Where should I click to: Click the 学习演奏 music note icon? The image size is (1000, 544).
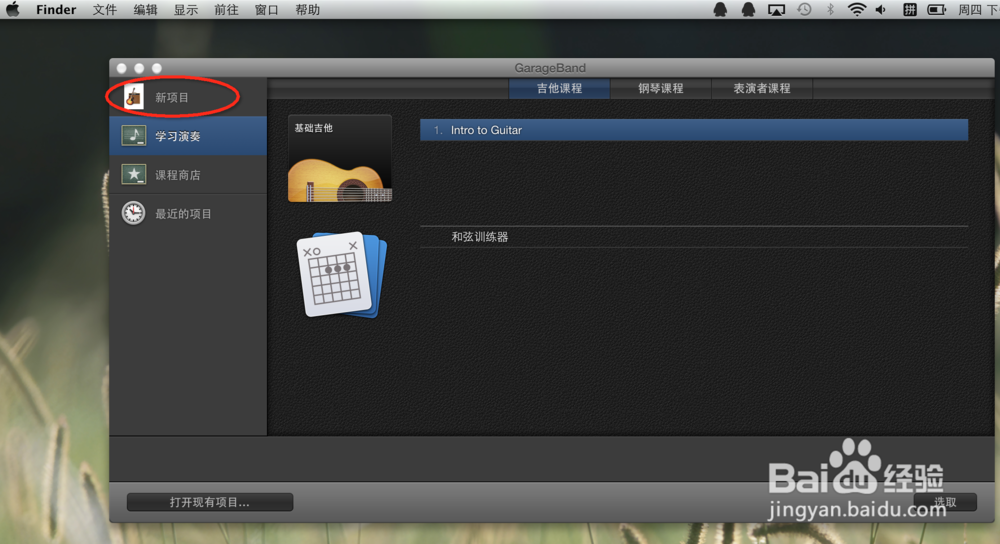[133, 135]
